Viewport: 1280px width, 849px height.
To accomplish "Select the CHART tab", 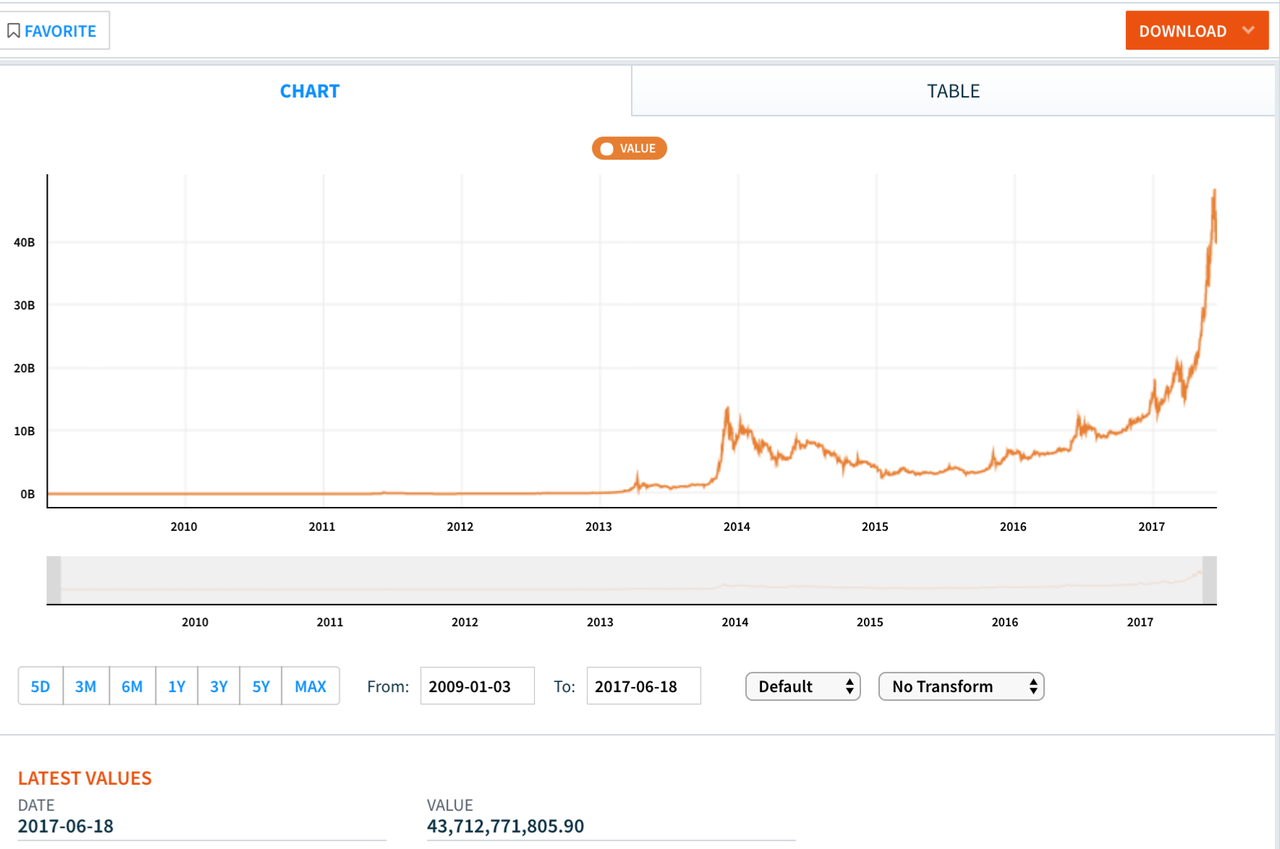I will tap(310, 91).
